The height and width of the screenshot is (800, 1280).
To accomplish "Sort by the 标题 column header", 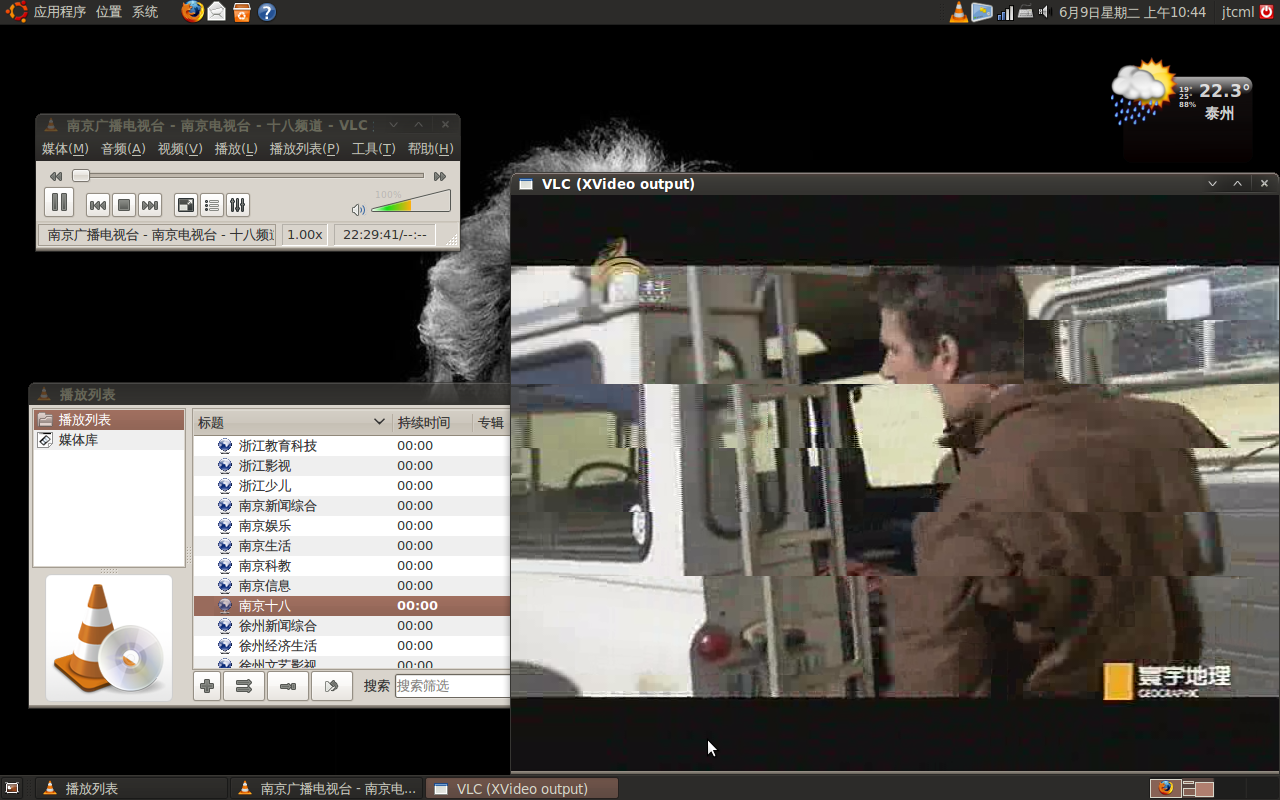I will pyautogui.click(x=291, y=423).
